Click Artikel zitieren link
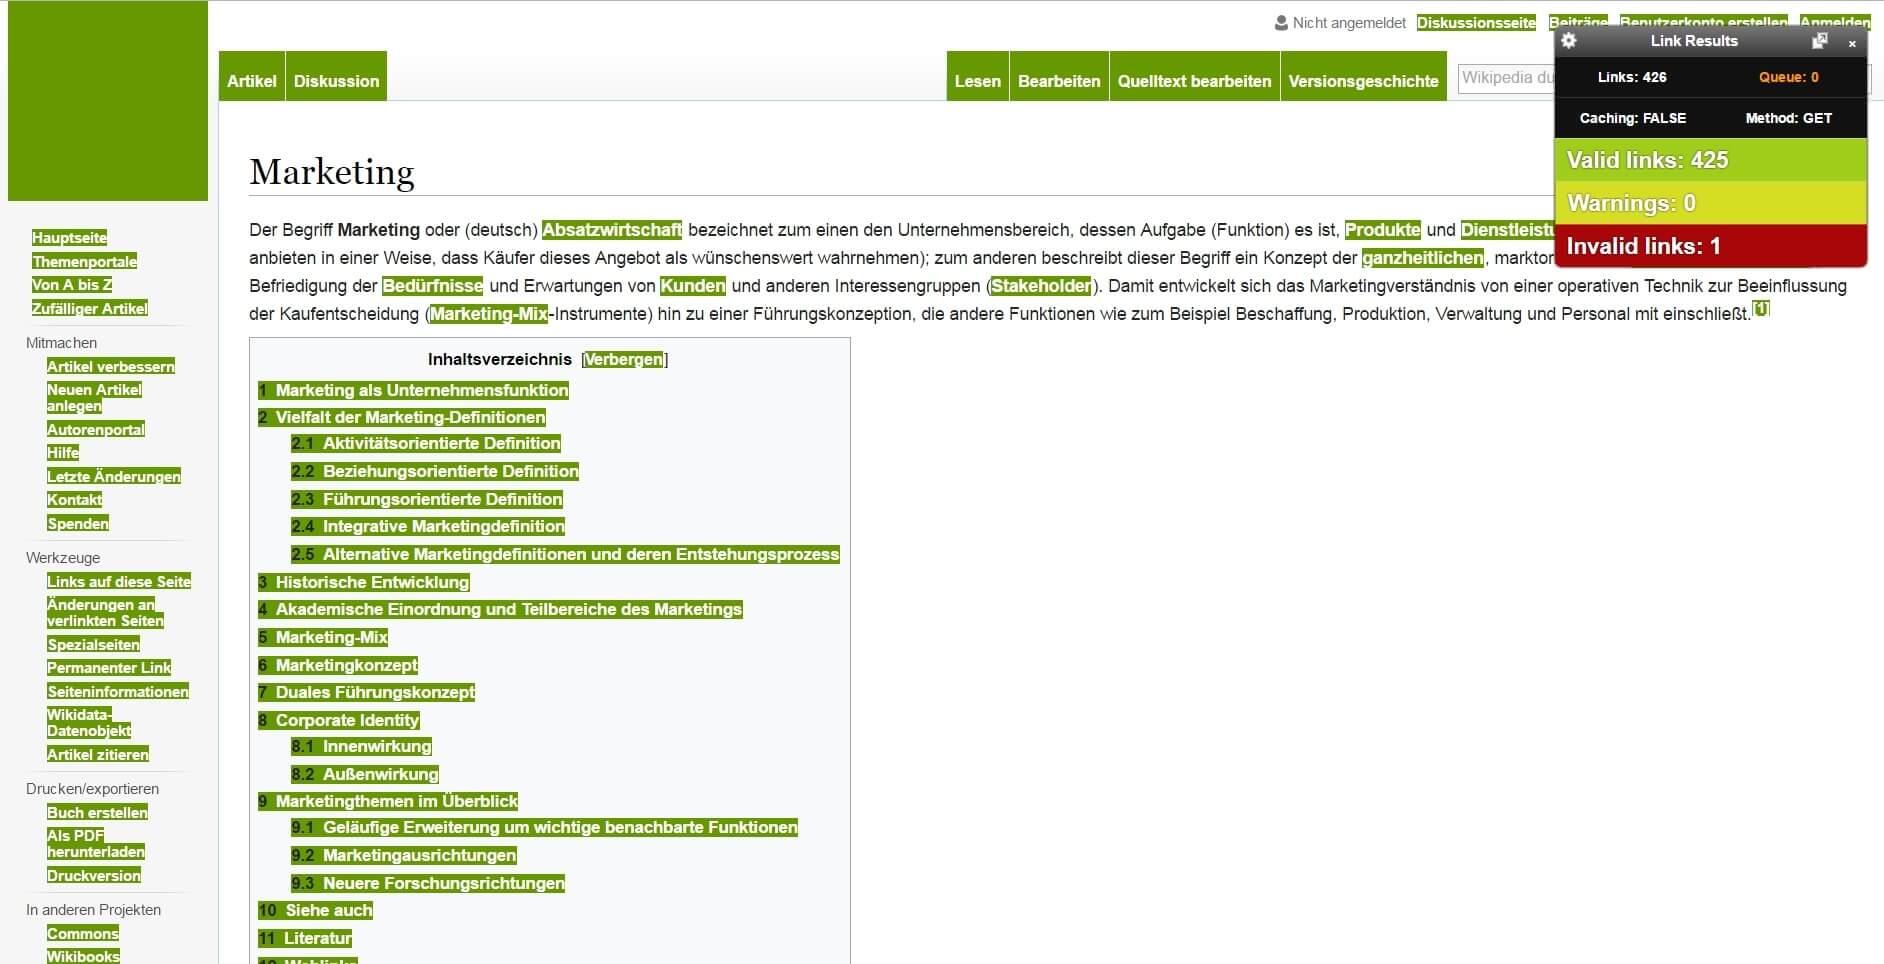1884x964 pixels. click(x=98, y=755)
